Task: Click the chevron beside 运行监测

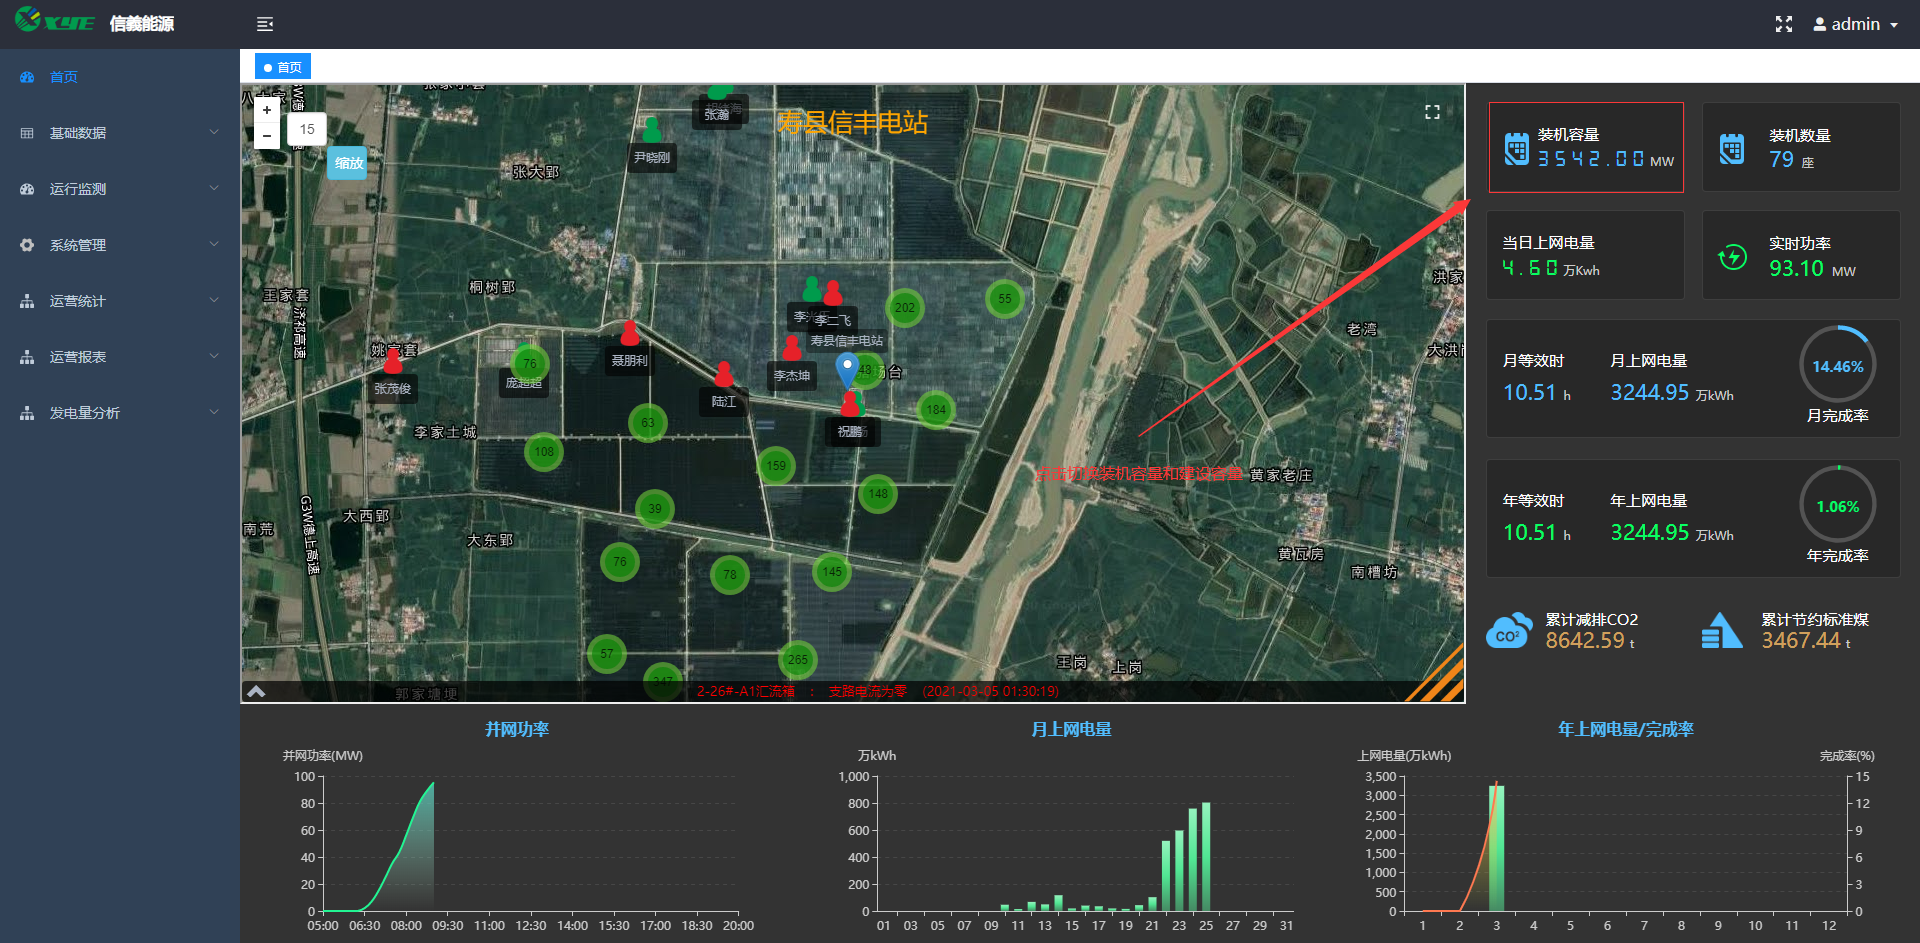Action: (214, 188)
